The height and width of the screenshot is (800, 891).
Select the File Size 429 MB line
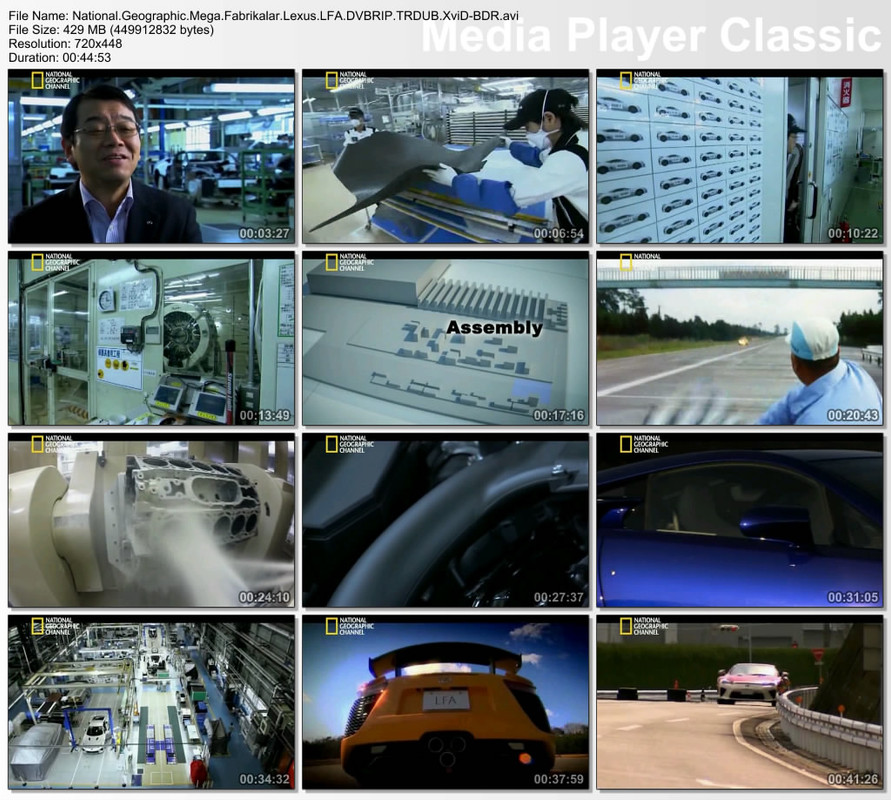(x=111, y=30)
